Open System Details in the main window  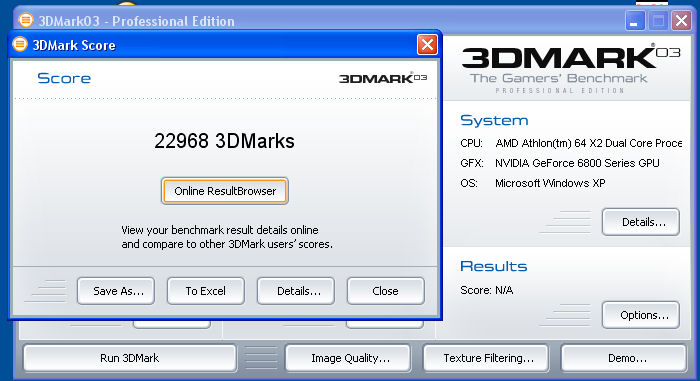click(641, 222)
